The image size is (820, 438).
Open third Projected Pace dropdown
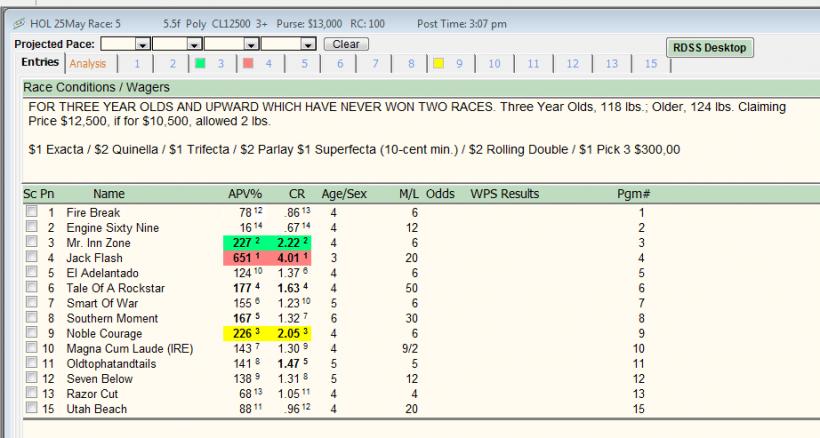[x=252, y=44]
